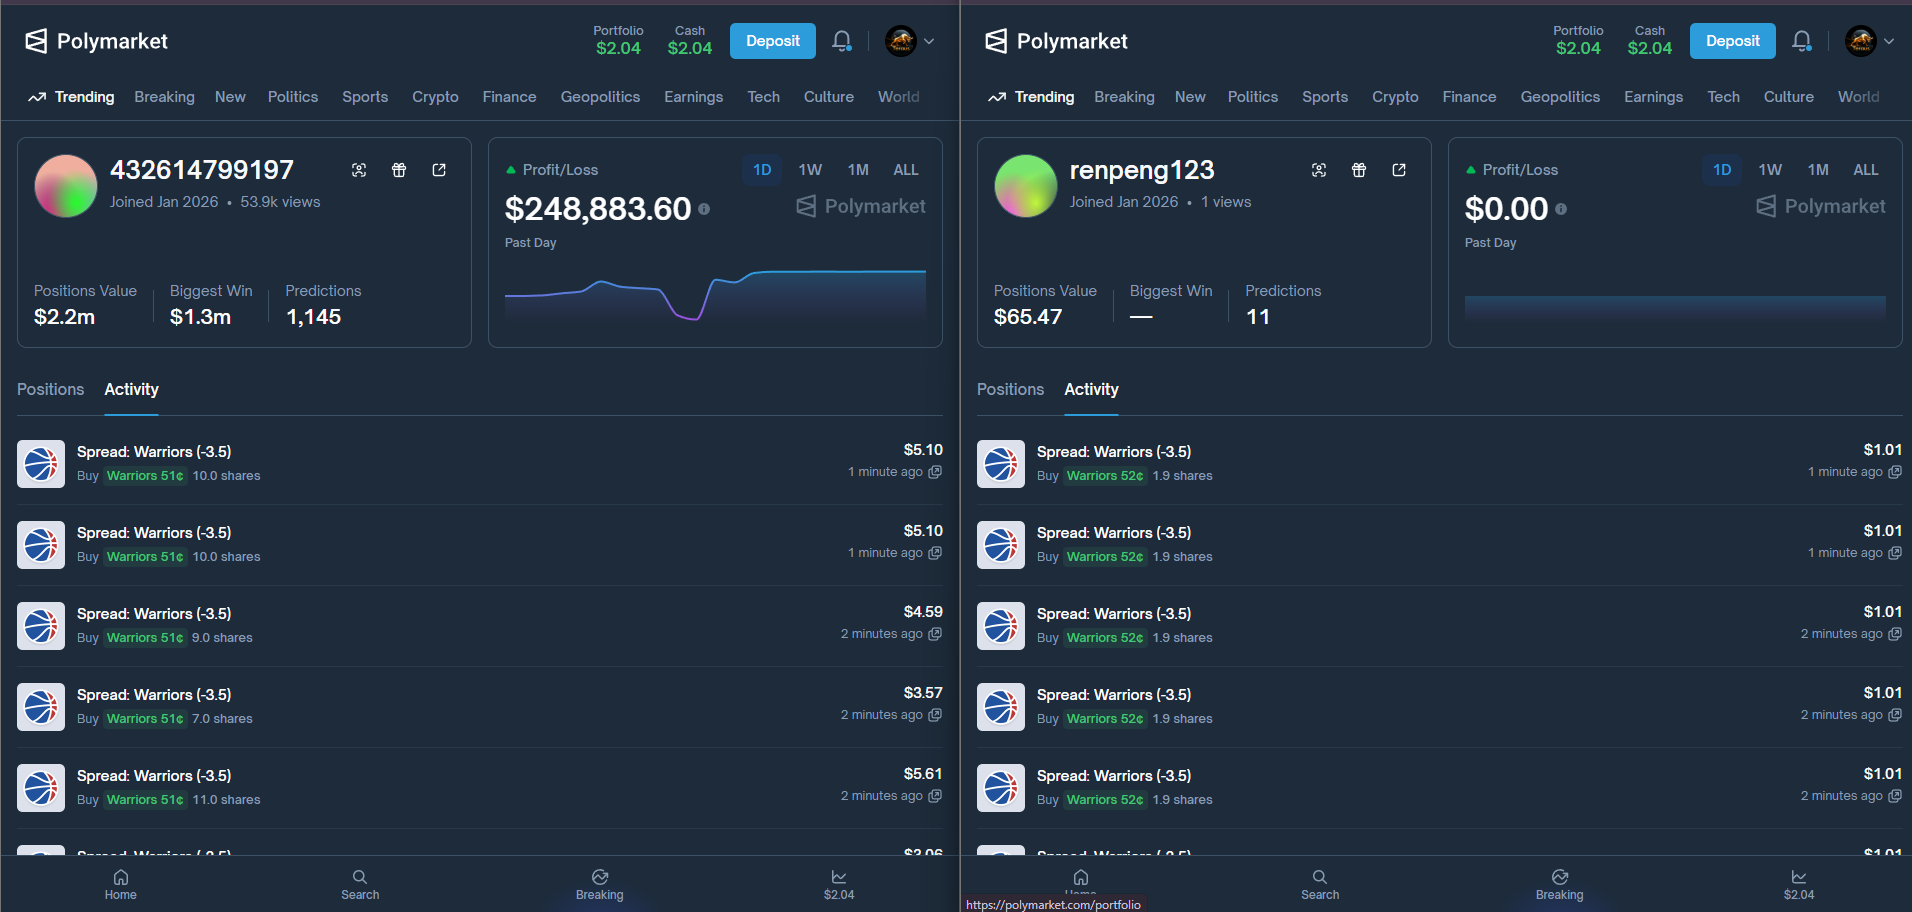The width and height of the screenshot is (1912, 912).
Task: Click the scan icon on renpeng123 profile
Action: 1319,170
